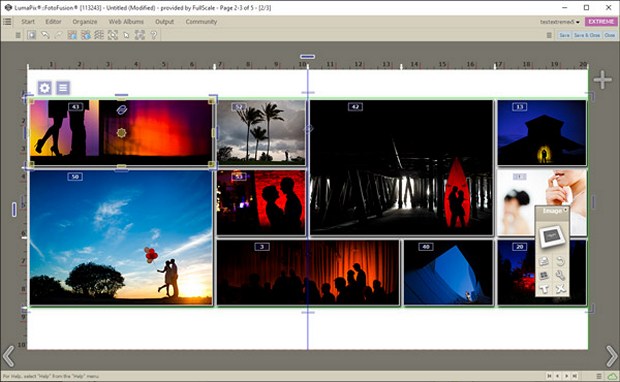This screenshot has height=382, width=620.
Task: Click the last-page button in status bar
Action: (x=575, y=376)
